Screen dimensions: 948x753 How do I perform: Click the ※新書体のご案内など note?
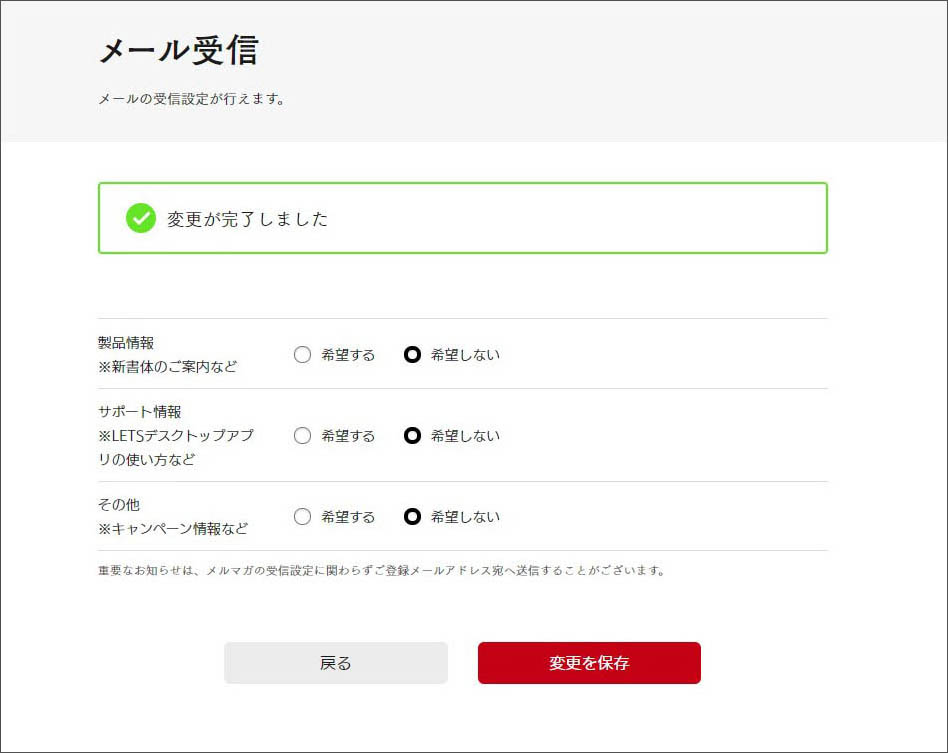167,367
